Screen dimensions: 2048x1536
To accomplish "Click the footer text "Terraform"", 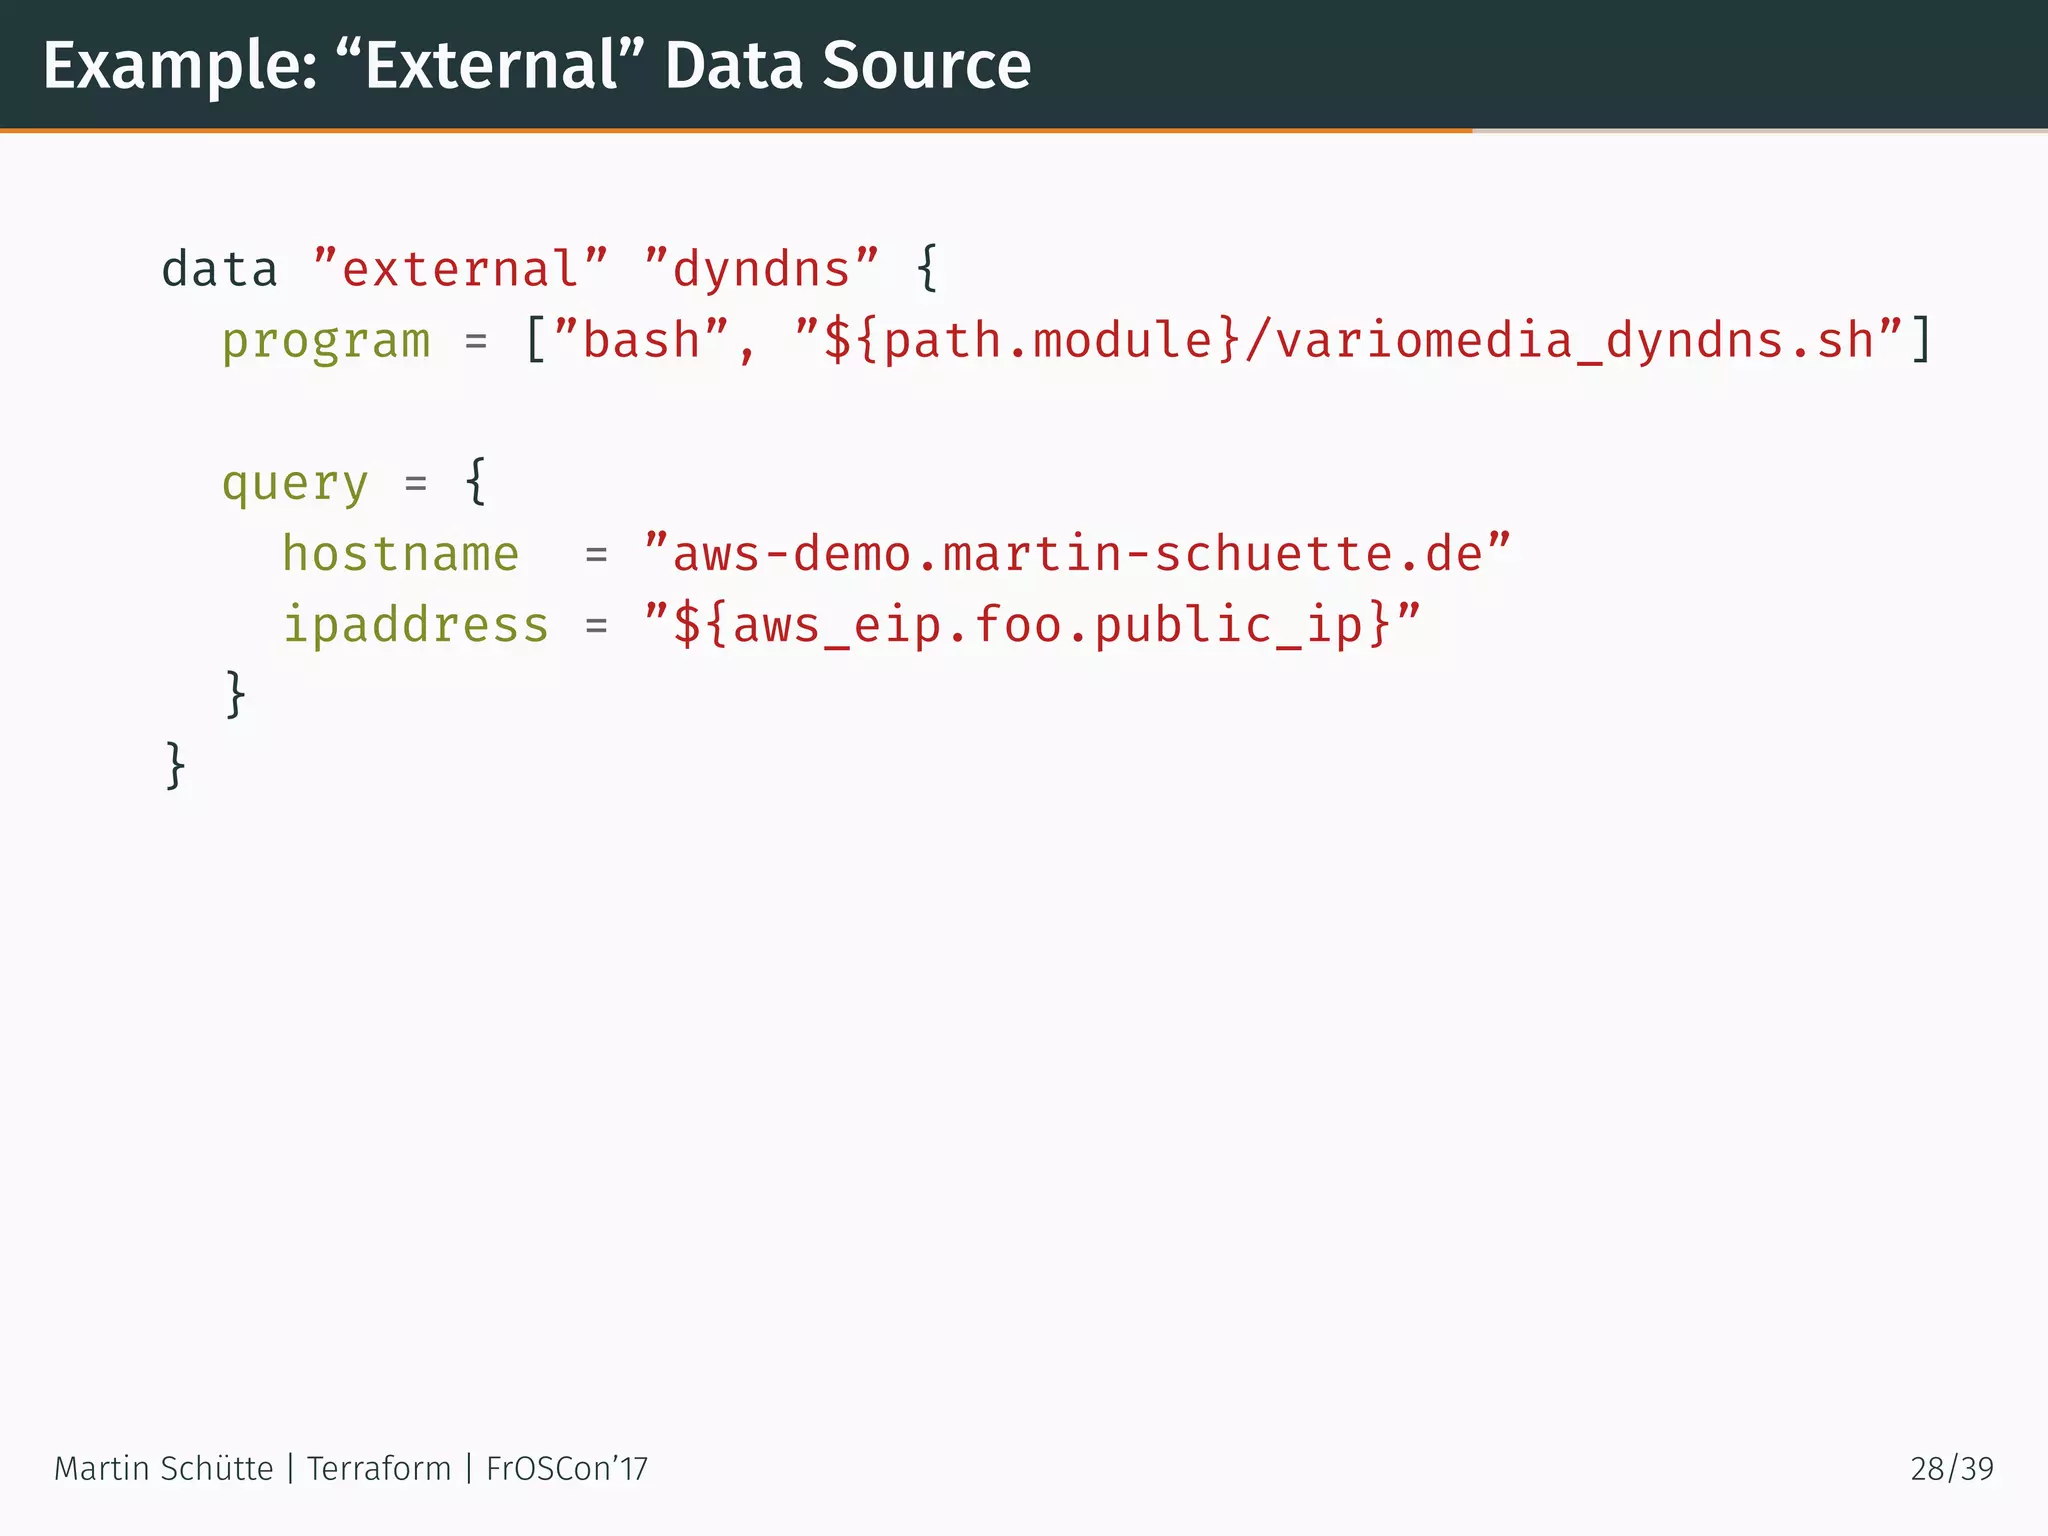I will click(x=379, y=1468).
